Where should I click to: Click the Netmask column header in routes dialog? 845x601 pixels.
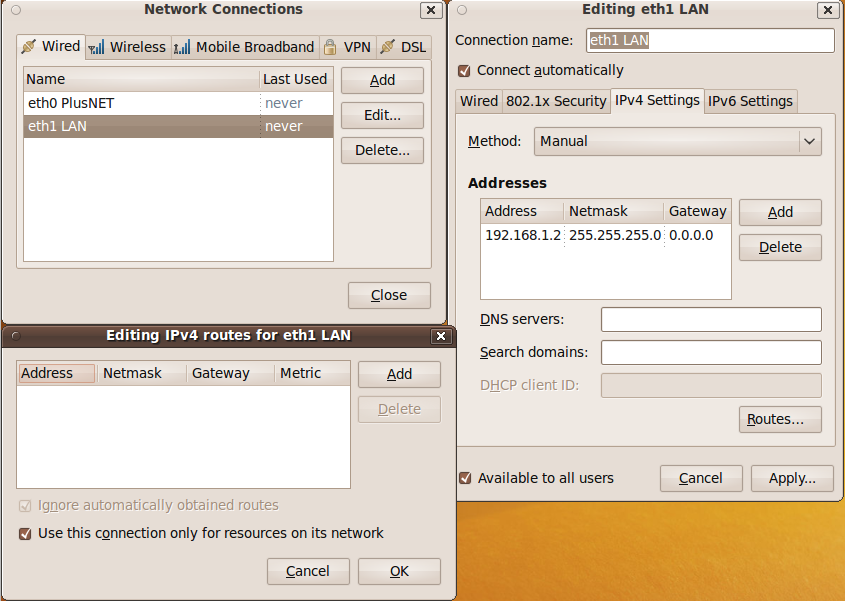[x=141, y=373]
